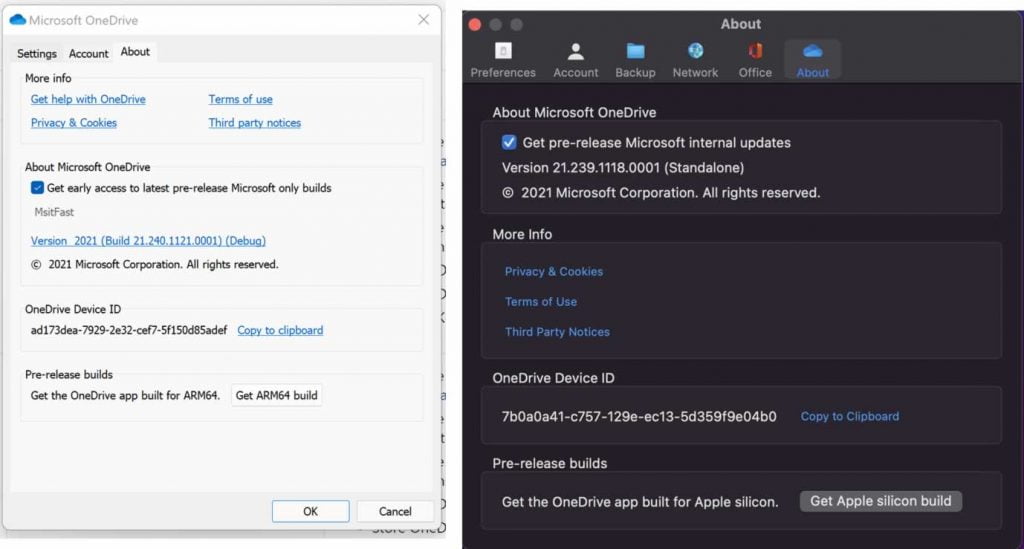Viewport: 1024px width, 549px height.
Task: Click Version 2021 Build 21.240.1121.0001 link
Action: click(x=148, y=241)
